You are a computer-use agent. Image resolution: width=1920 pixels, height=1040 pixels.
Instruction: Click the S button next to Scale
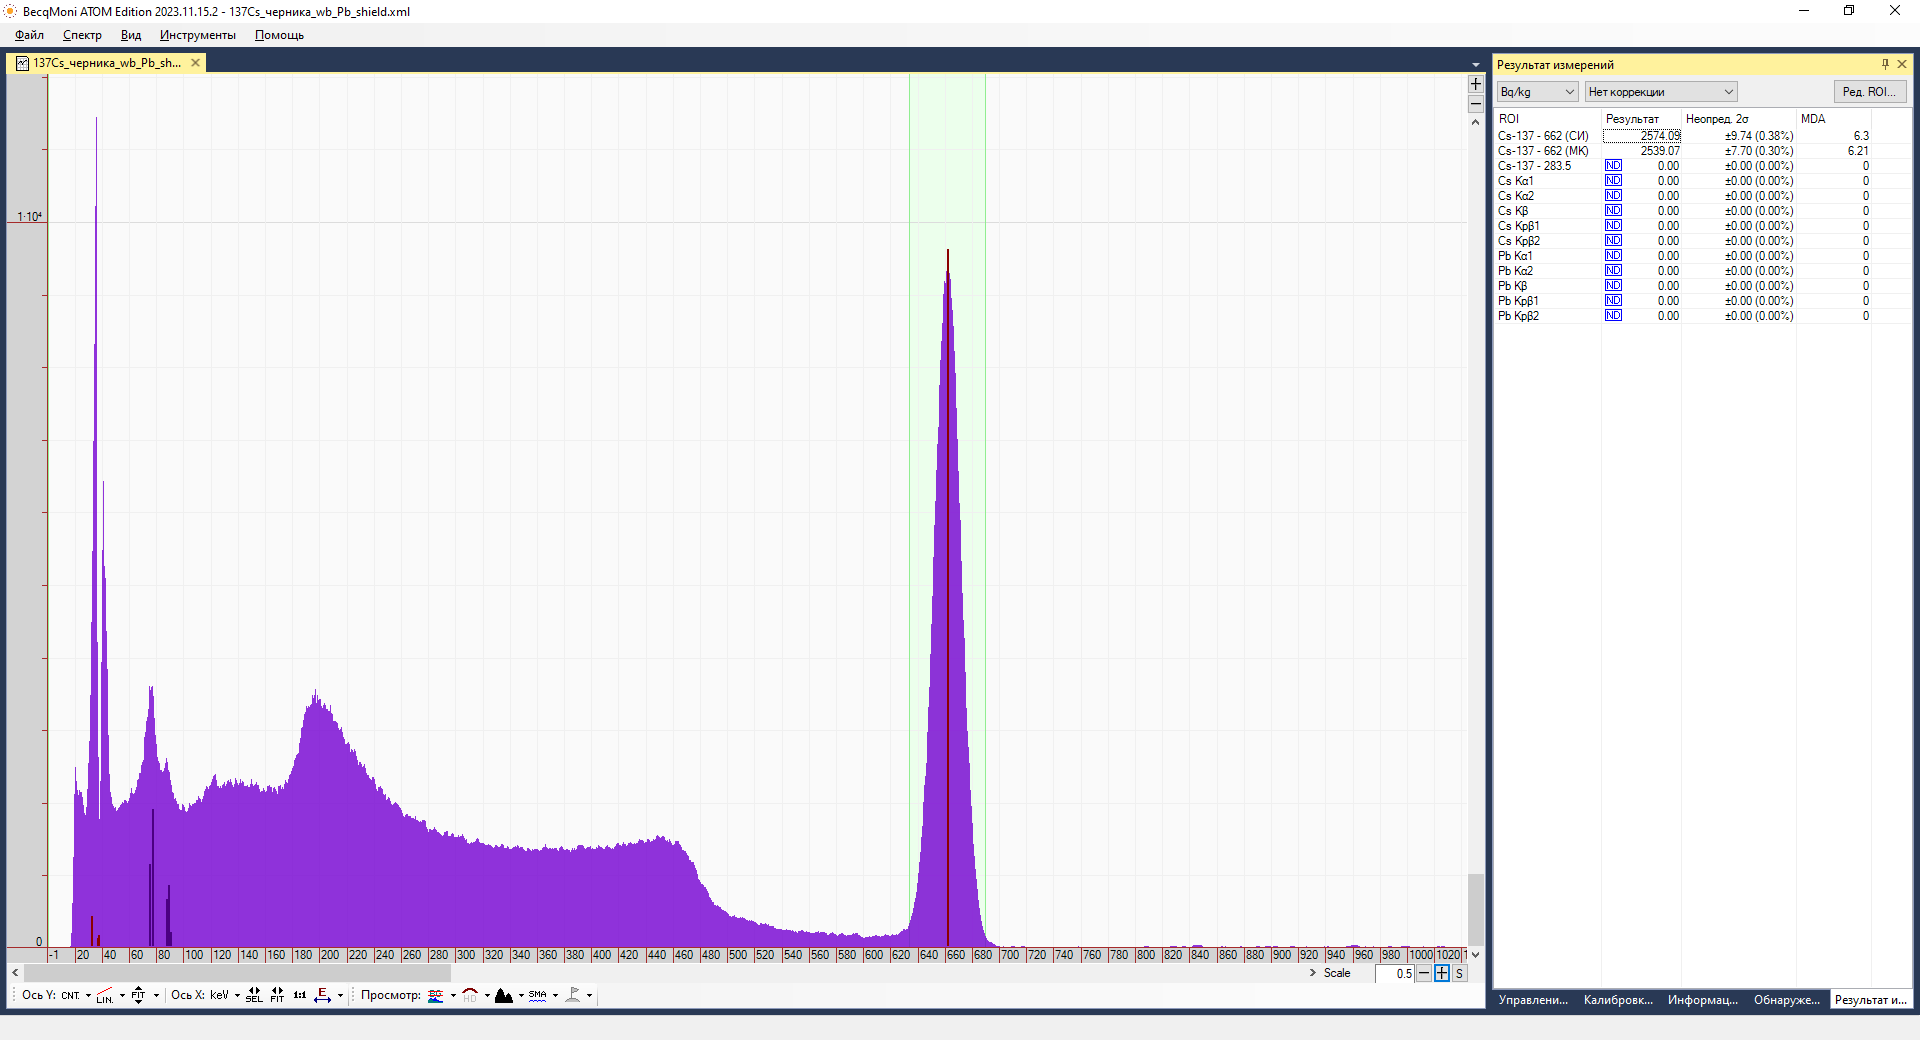[1459, 973]
